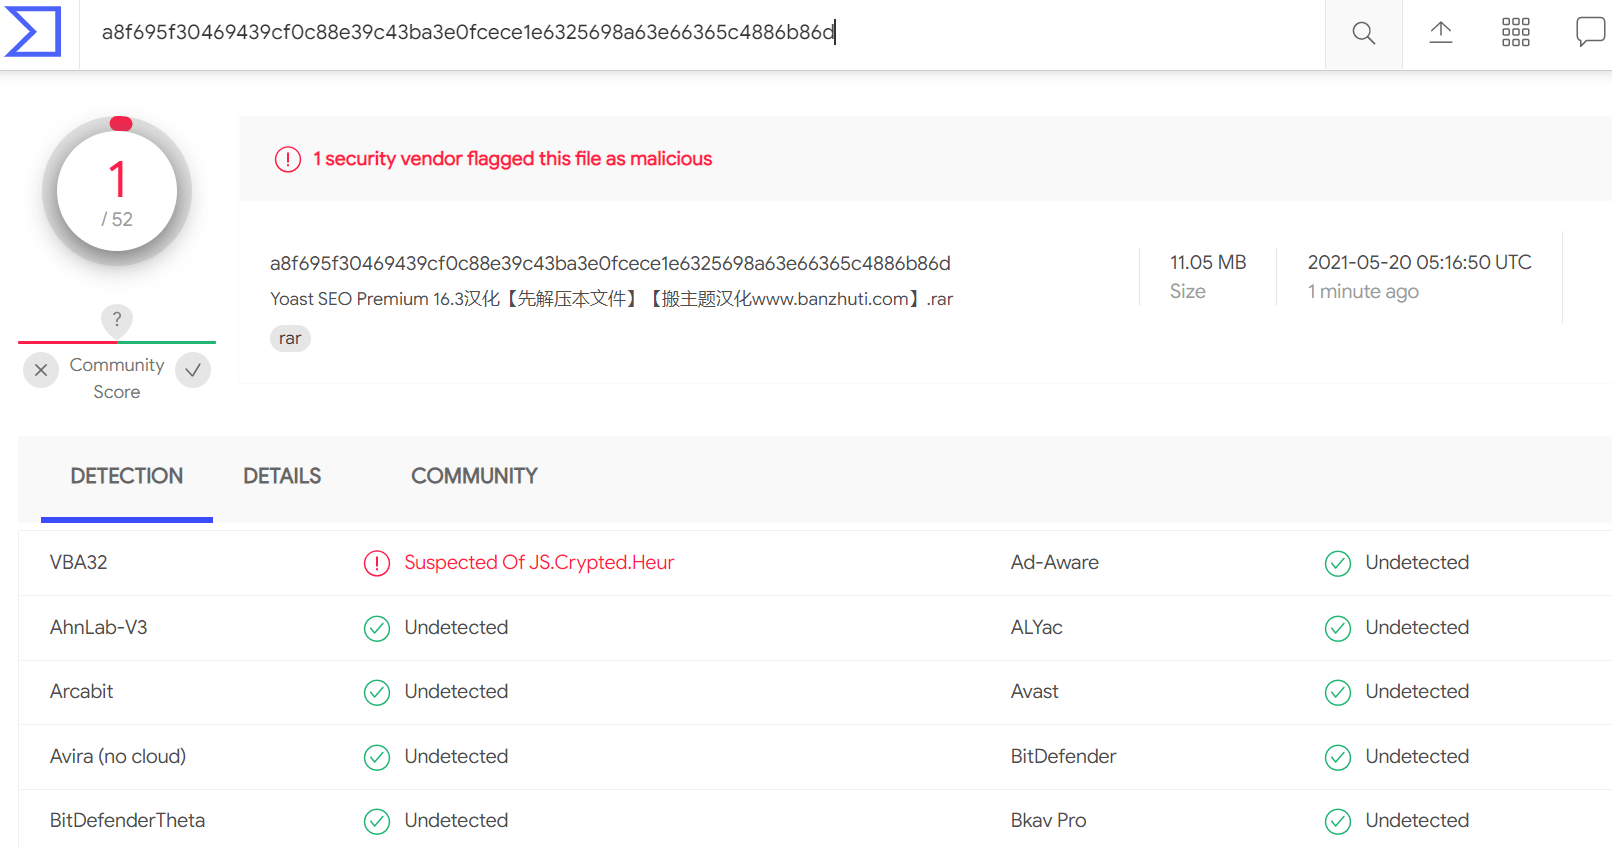Click the file hash text in the summary
1612x848 pixels.
(610, 263)
